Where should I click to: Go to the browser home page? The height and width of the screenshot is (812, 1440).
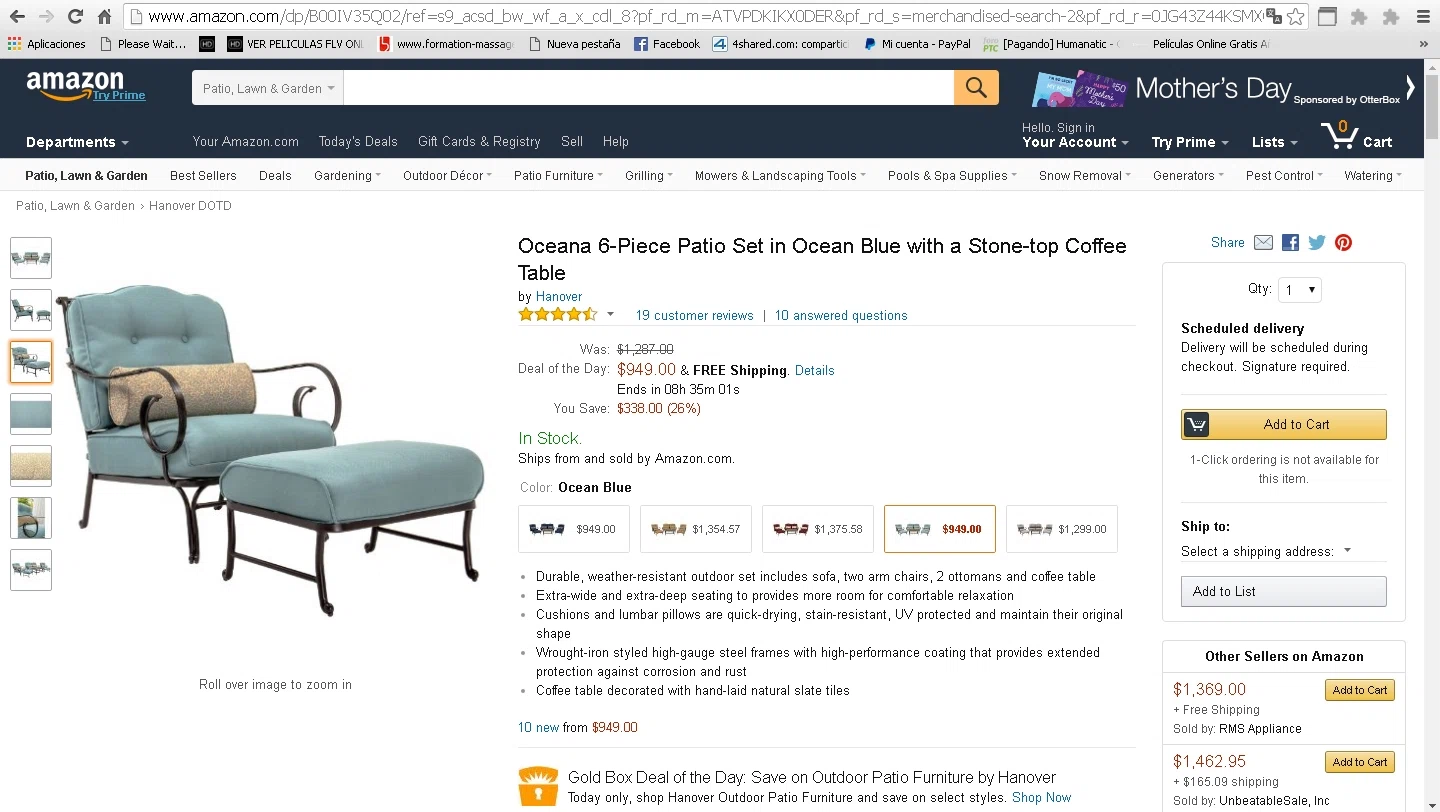pyautogui.click(x=104, y=16)
